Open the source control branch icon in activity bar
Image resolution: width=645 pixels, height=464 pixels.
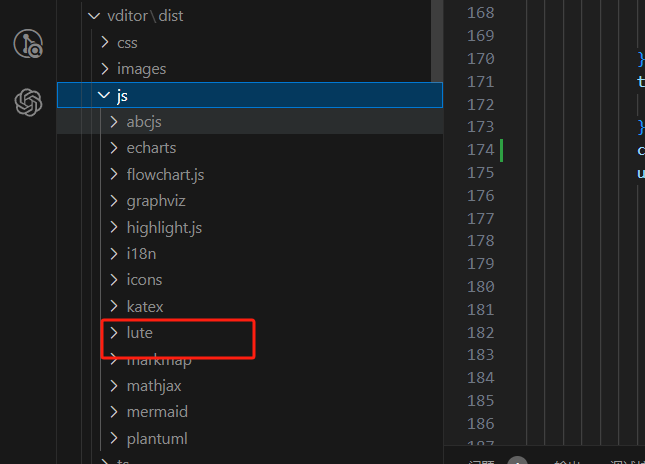tap(28, 44)
